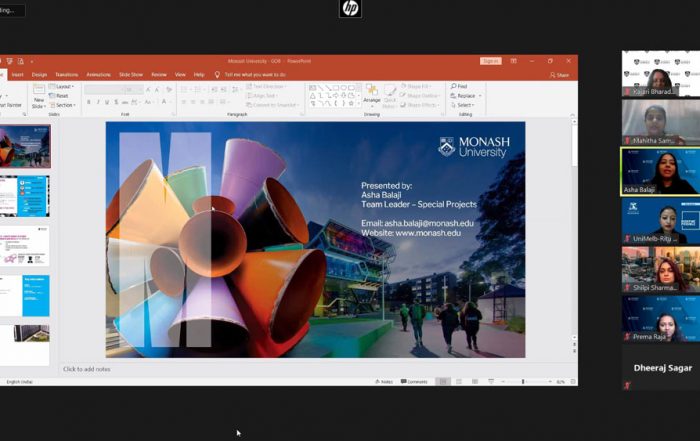Open the Shape Fill dropdown

[416, 86]
